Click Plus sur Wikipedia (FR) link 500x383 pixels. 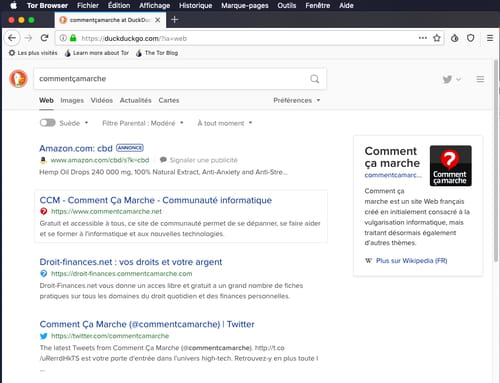coord(411,261)
